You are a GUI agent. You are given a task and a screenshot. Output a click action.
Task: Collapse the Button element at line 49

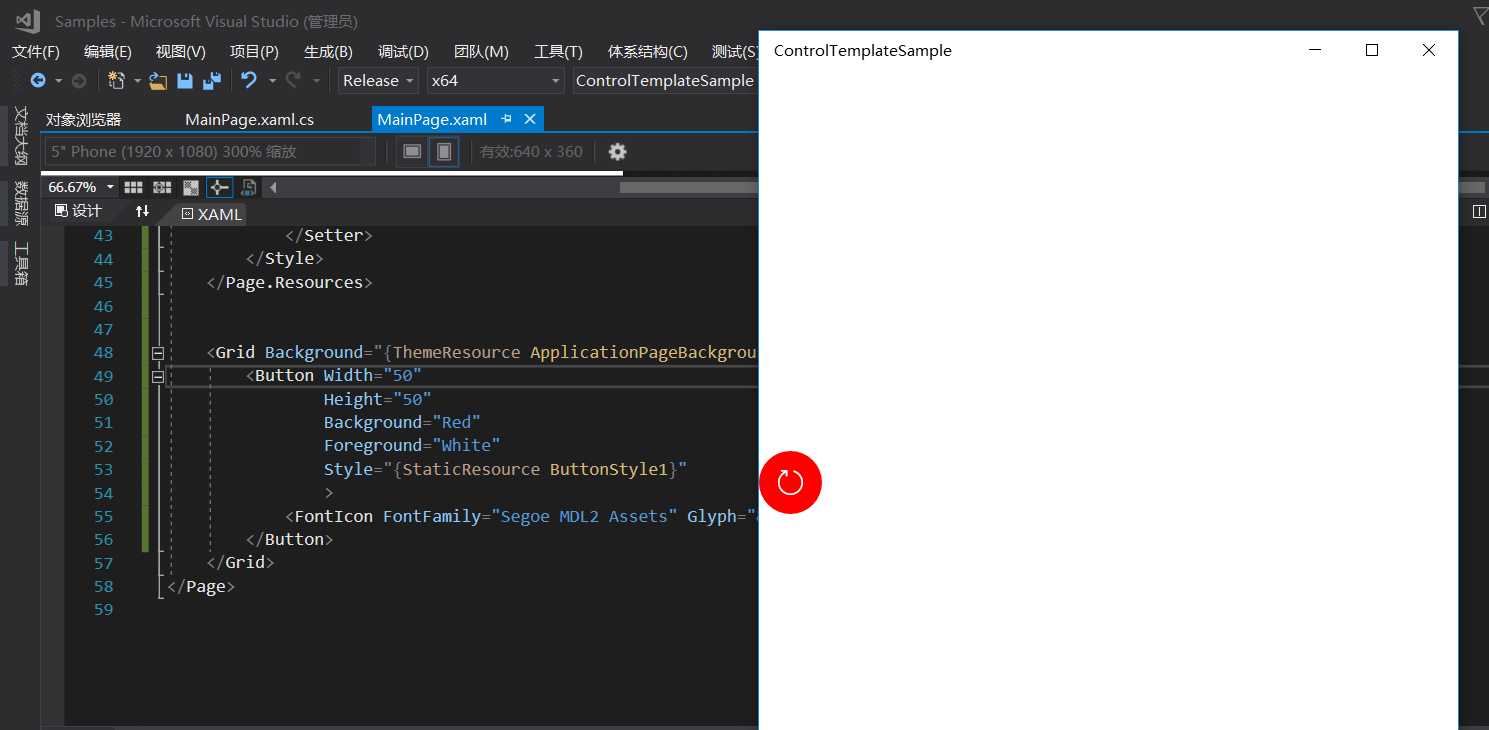click(x=157, y=377)
